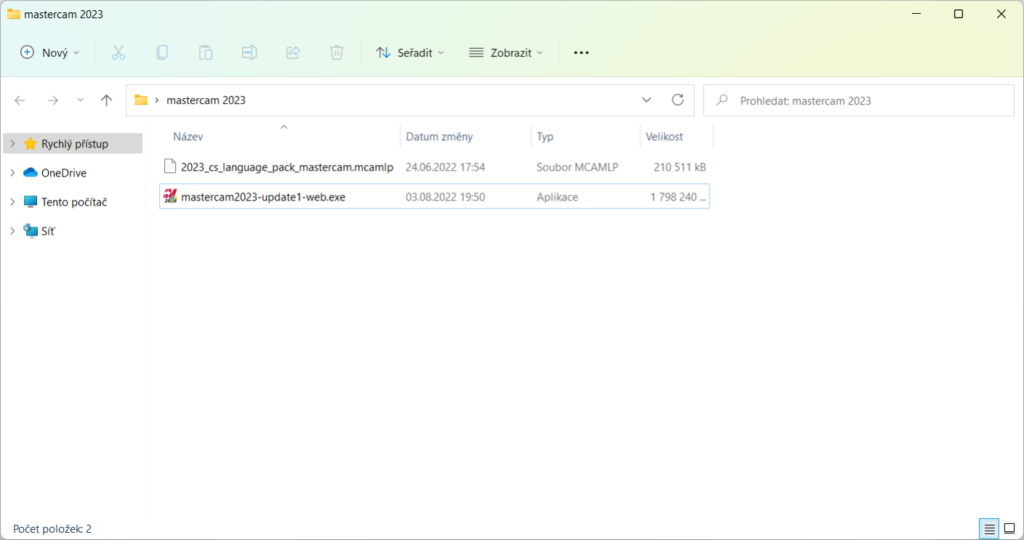The image size is (1024, 540).
Task: Select mastercam2023-update1-web.exe file
Action: pos(263,197)
